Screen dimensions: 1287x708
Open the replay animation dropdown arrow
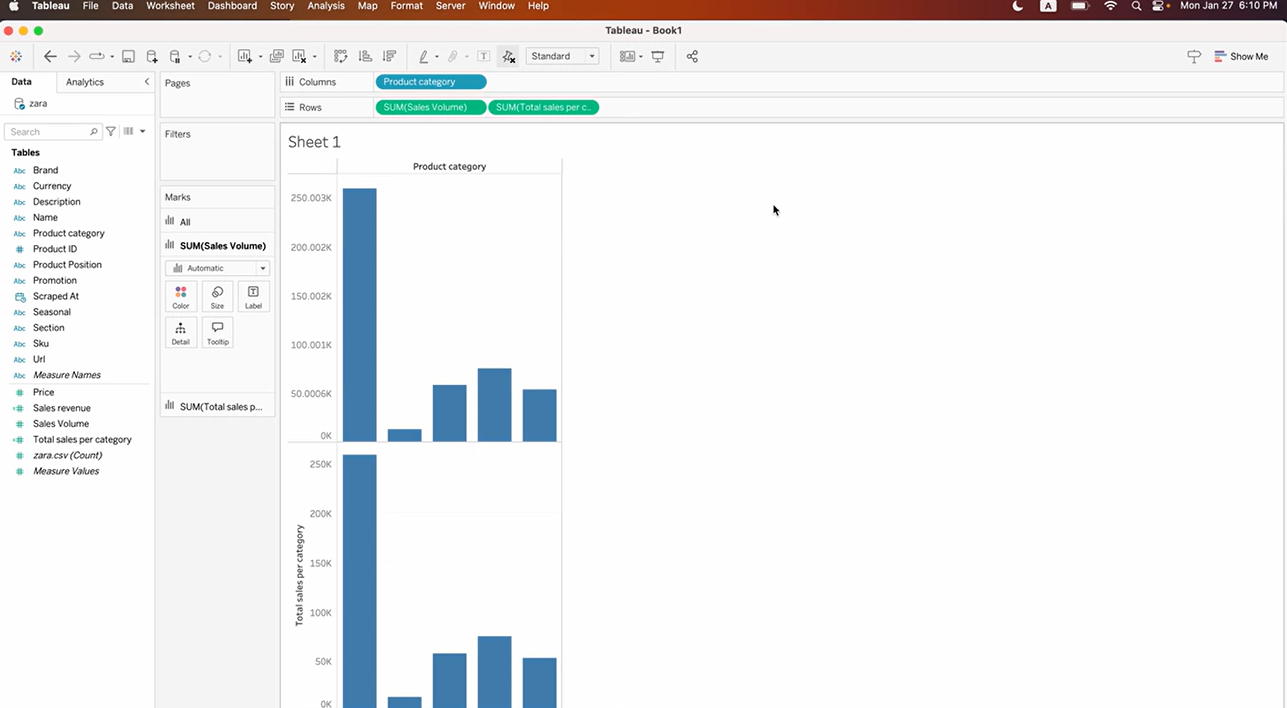point(112,57)
